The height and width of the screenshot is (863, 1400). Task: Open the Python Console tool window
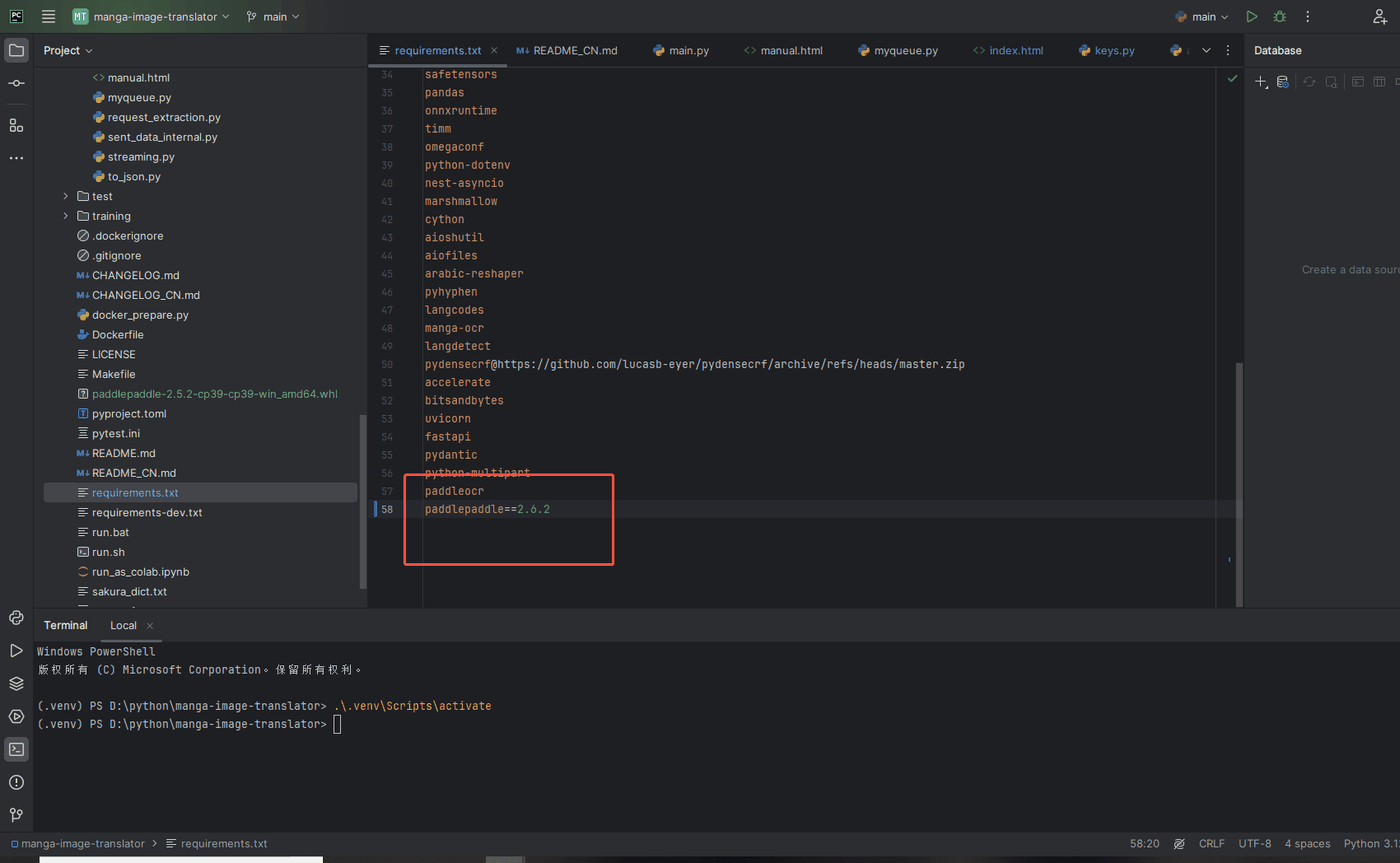pyautogui.click(x=16, y=617)
